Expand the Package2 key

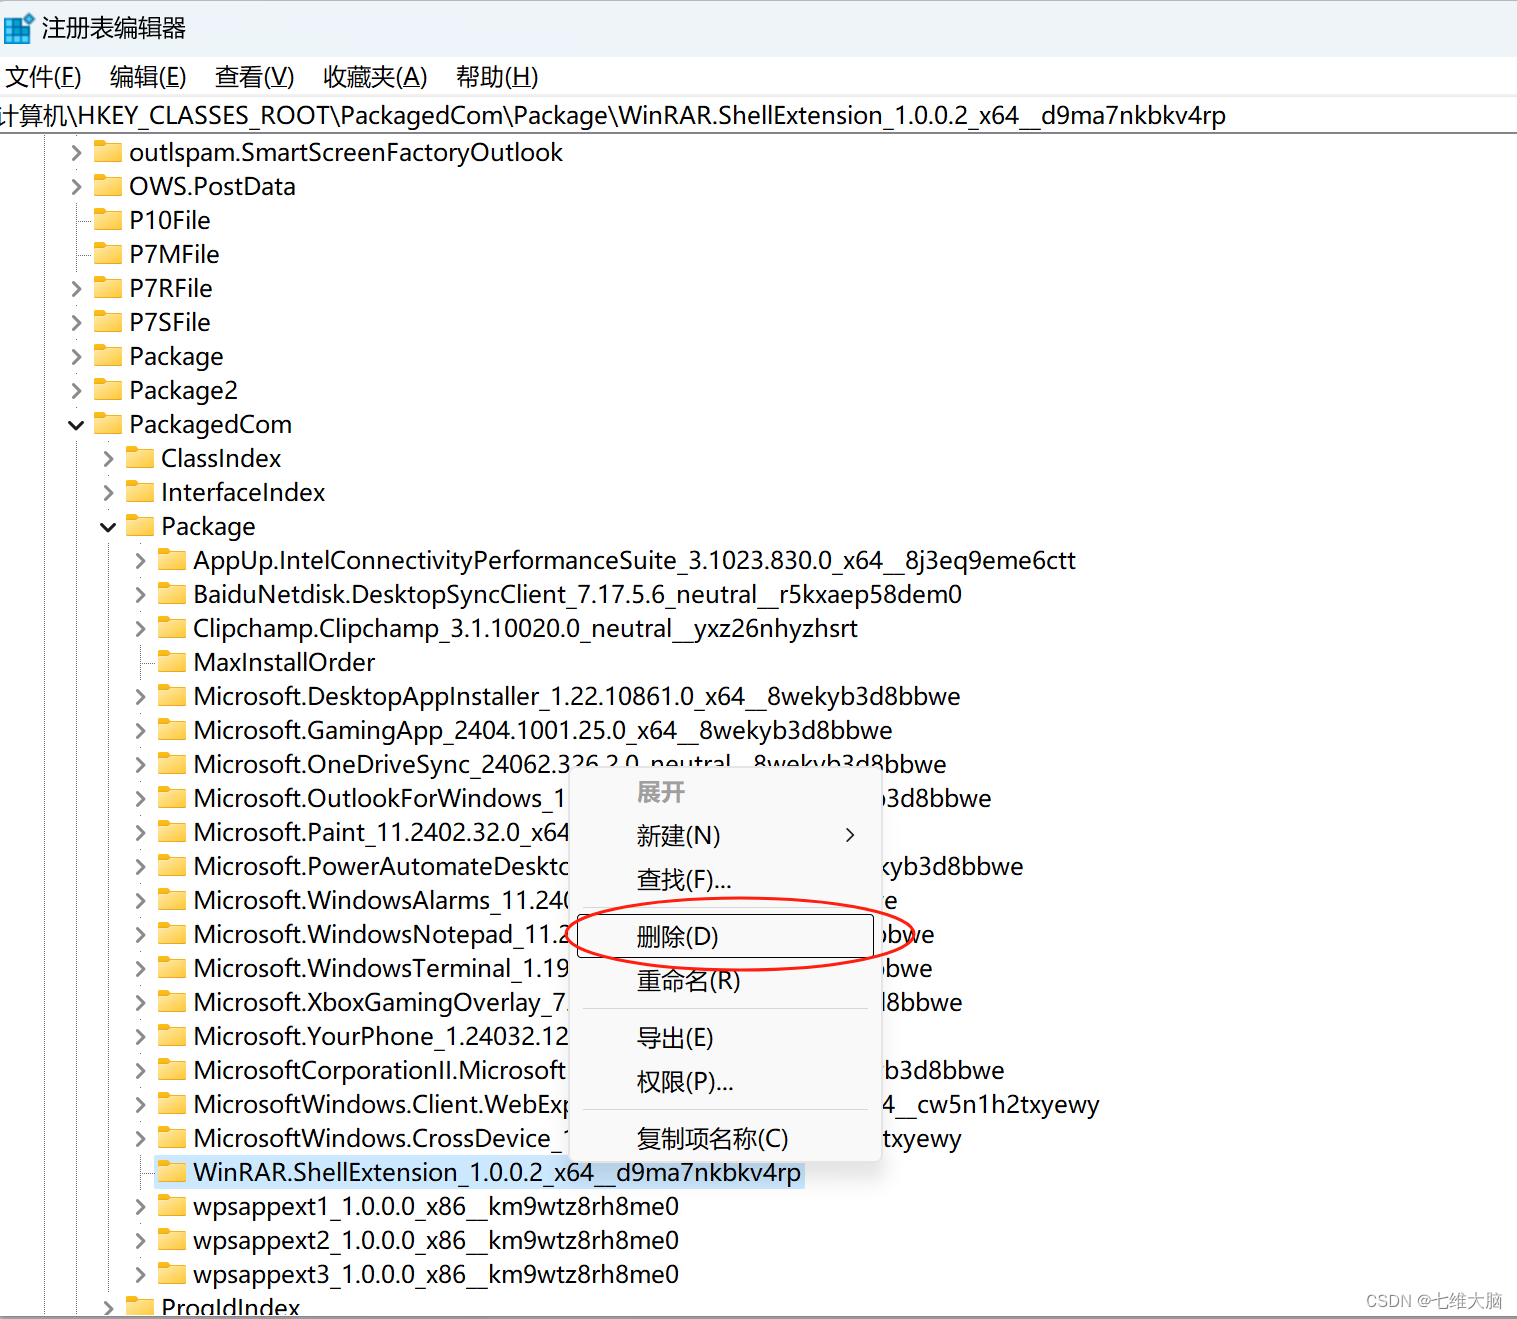coord(76,391)
